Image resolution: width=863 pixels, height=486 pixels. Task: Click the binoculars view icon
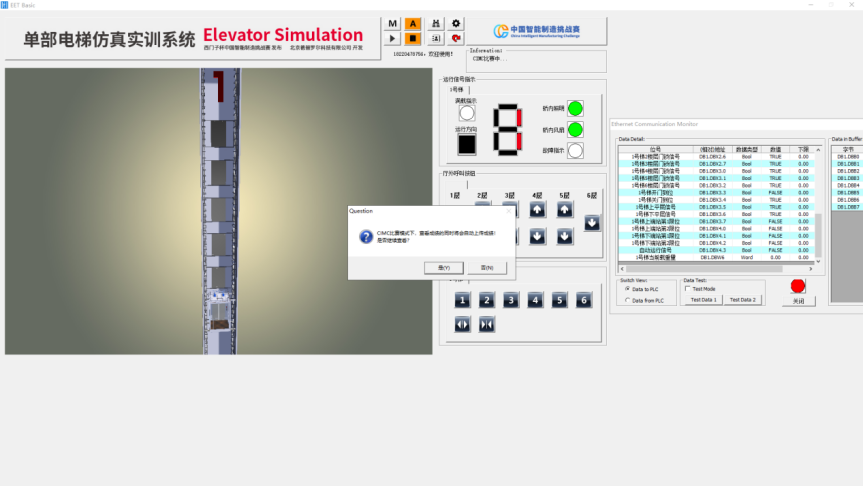[x=436, y=23]
